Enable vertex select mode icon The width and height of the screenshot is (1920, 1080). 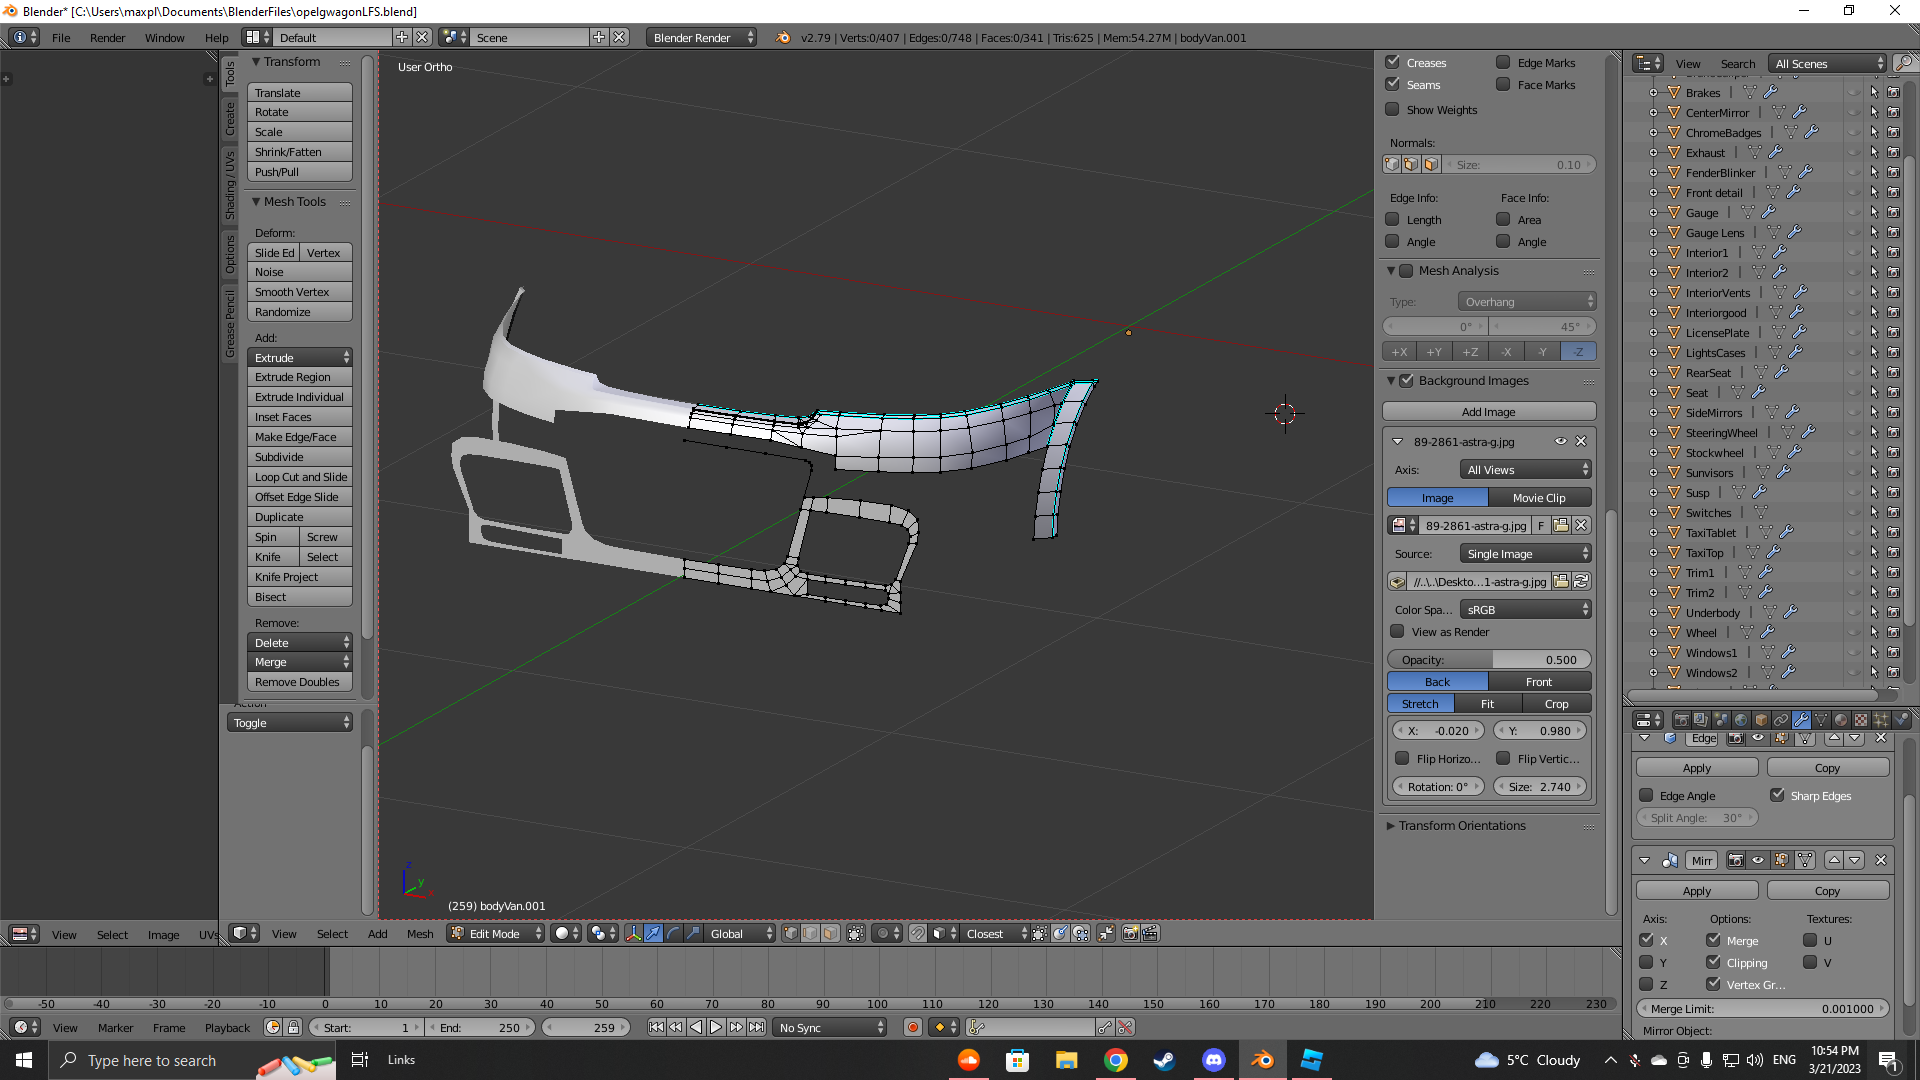(790, 933)
